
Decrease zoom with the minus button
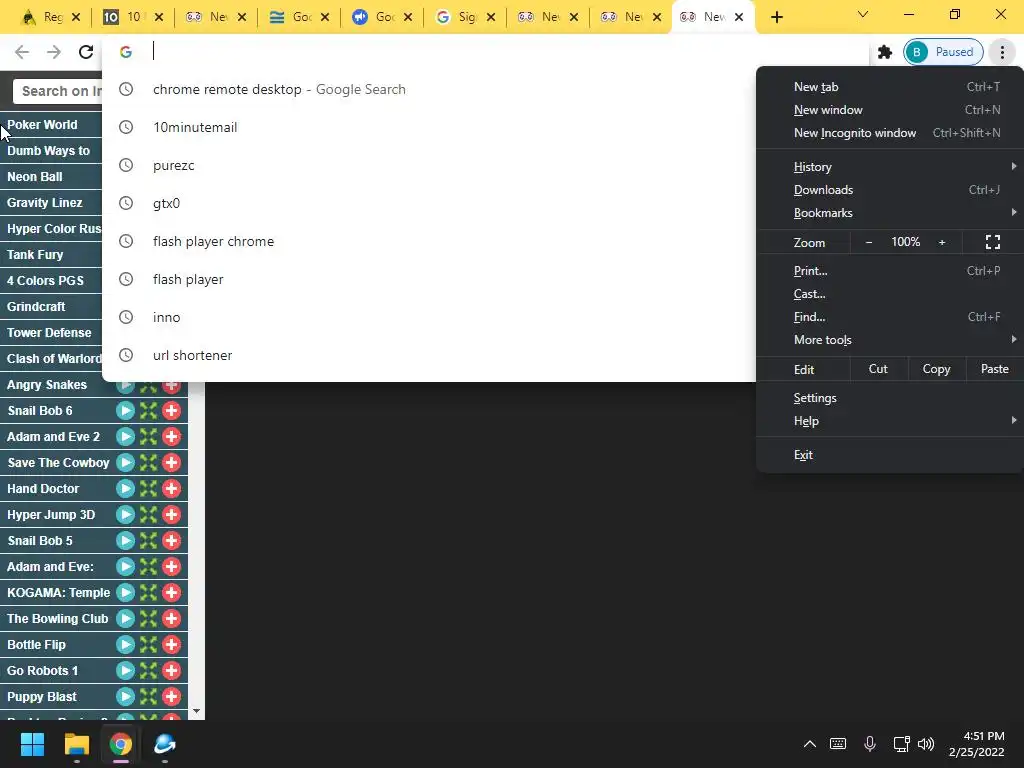point(869,242)
